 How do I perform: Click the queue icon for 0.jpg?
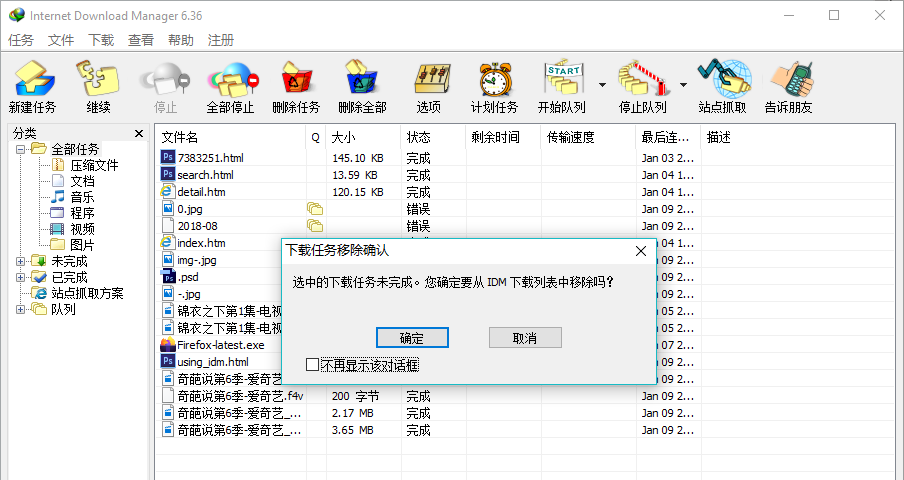click(315, 209)
